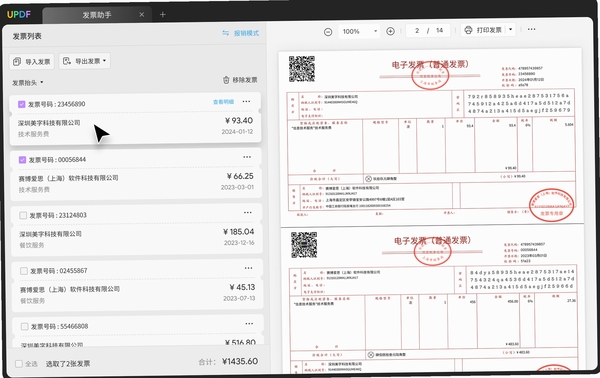Click 发票号码:23124803 text
Screen dimensions: 600x378
(58, 215)
